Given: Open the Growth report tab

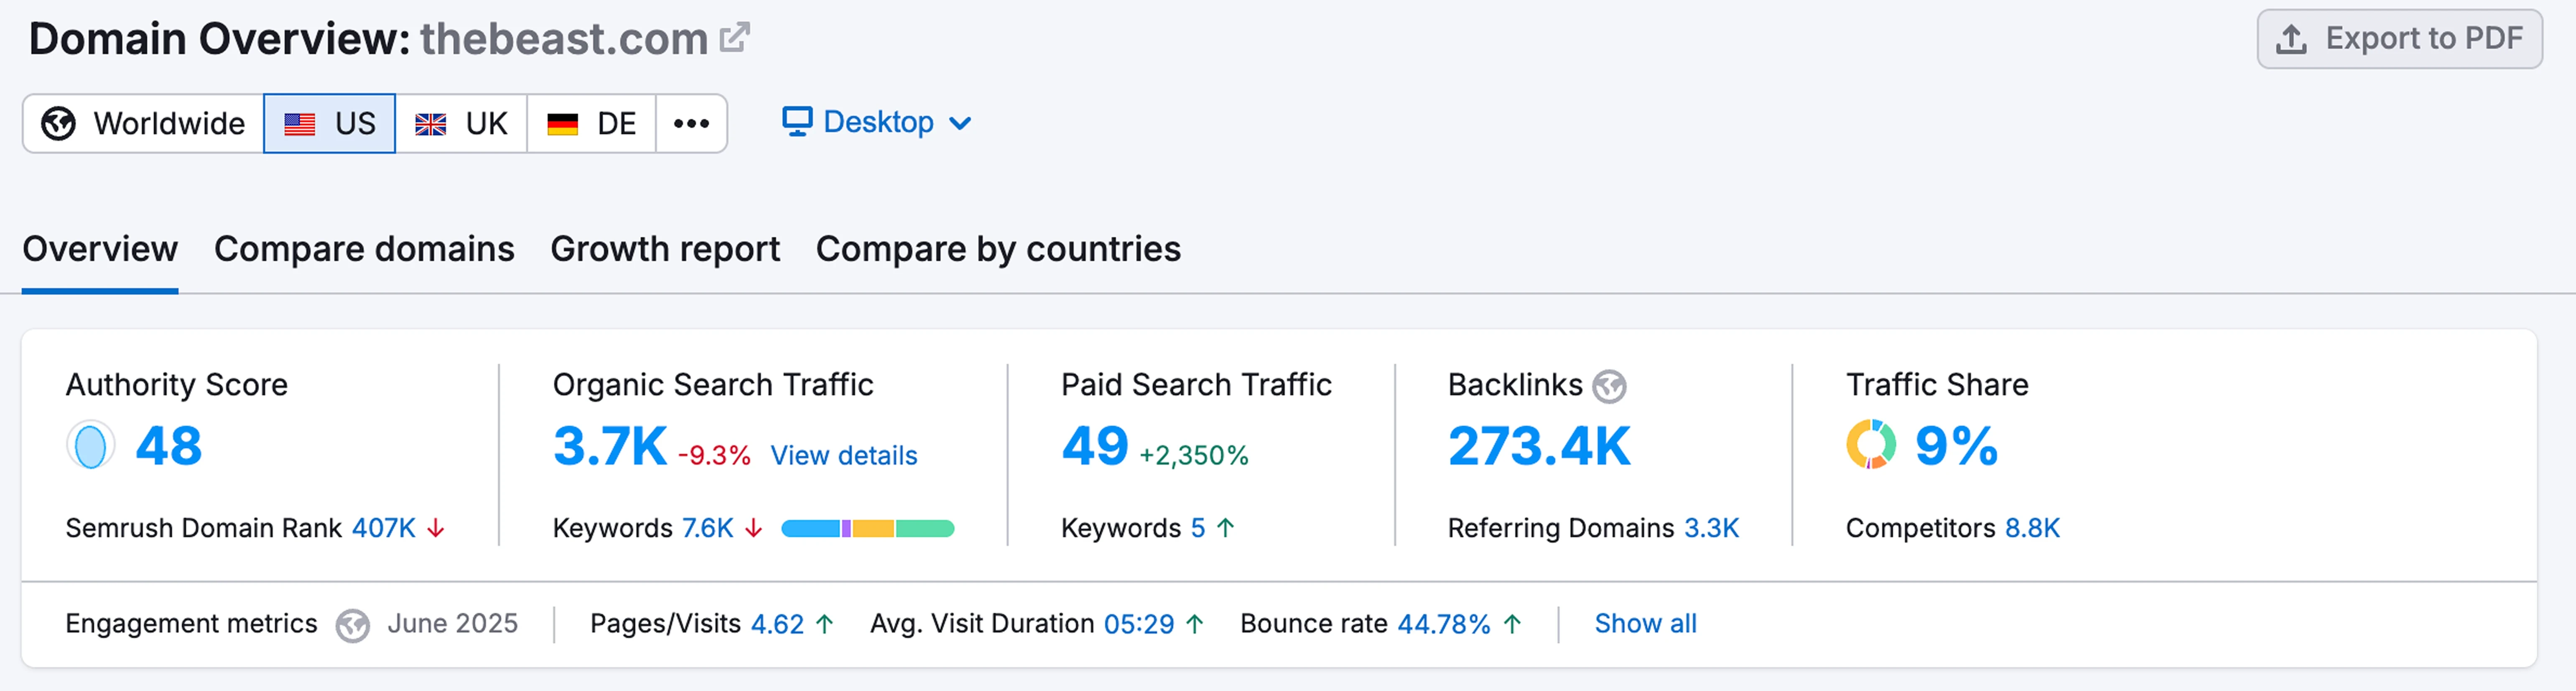Looking at the screenshot, I should click(664, 249).
